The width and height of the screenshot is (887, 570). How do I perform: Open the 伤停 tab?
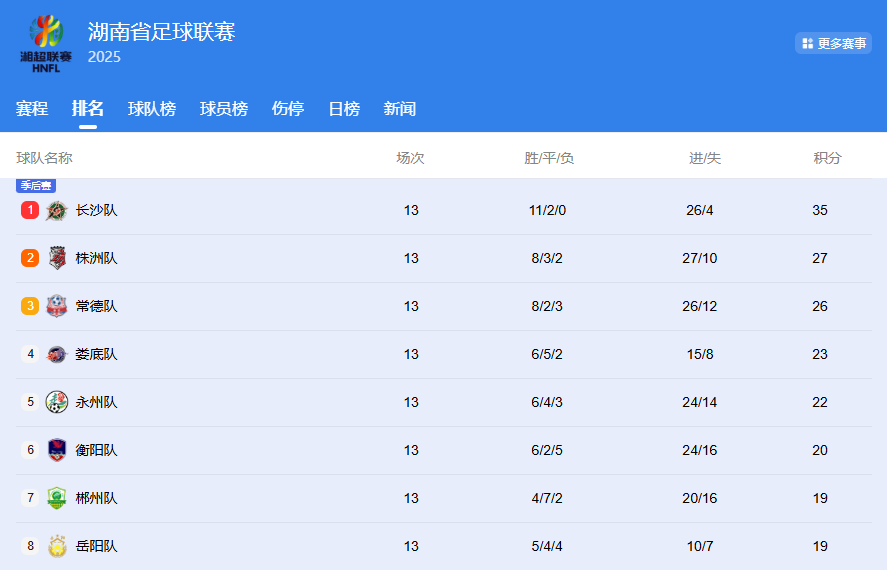pyautogui.click(x=288, y=109)
